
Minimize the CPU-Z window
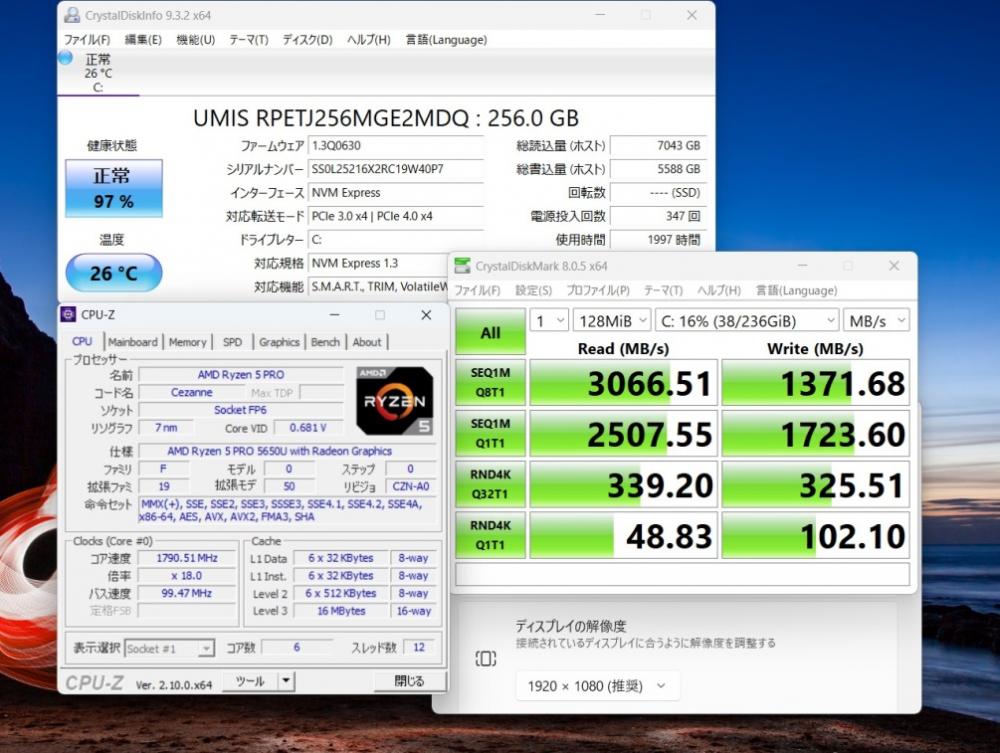click(x=334, y=314)
